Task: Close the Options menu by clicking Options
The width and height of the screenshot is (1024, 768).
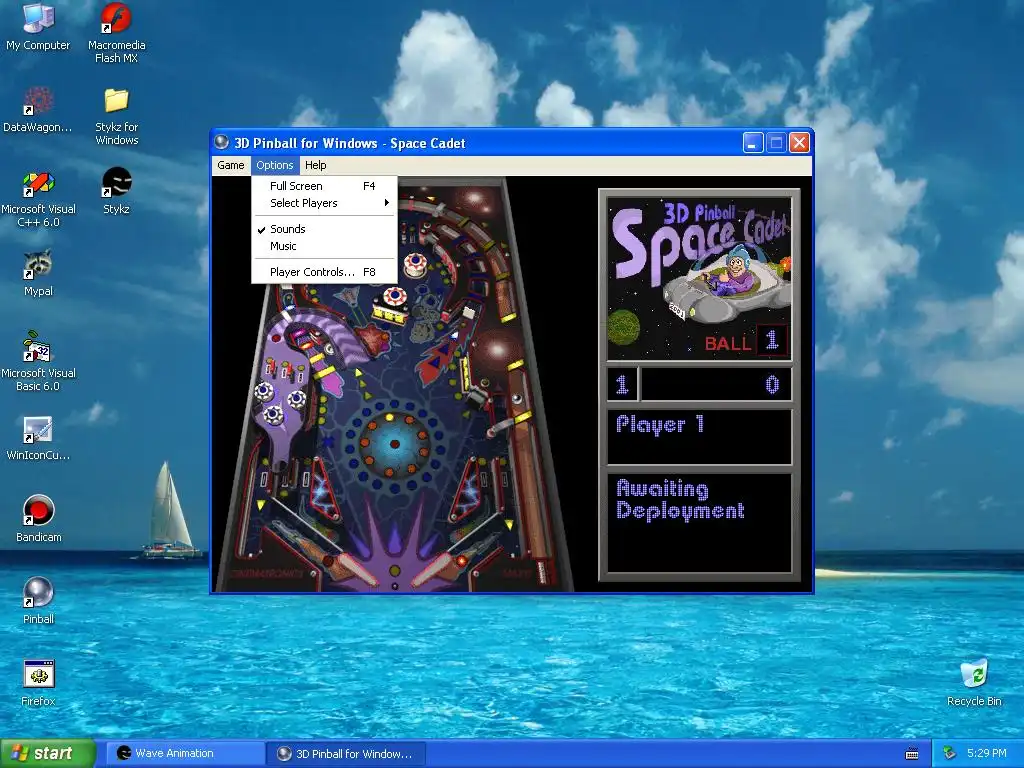Action: 274,165
